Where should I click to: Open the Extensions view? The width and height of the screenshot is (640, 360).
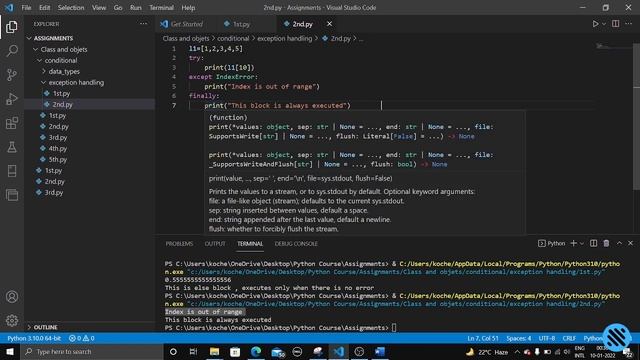pos(12,123)
